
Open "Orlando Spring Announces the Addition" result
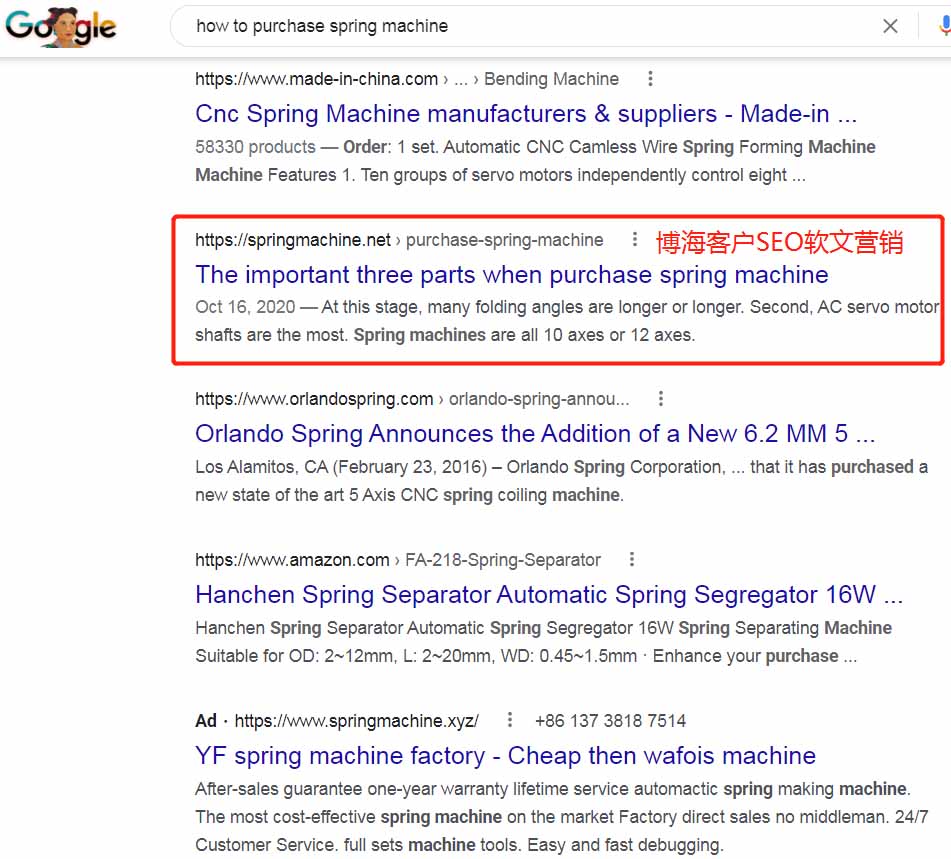pos(535,434)
